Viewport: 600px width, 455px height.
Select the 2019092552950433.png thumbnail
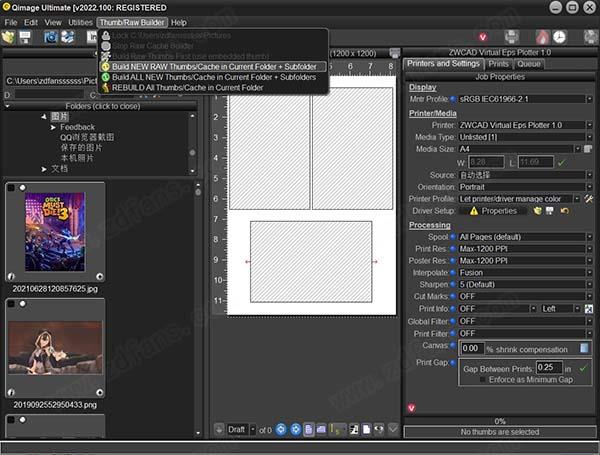point(55,348)
